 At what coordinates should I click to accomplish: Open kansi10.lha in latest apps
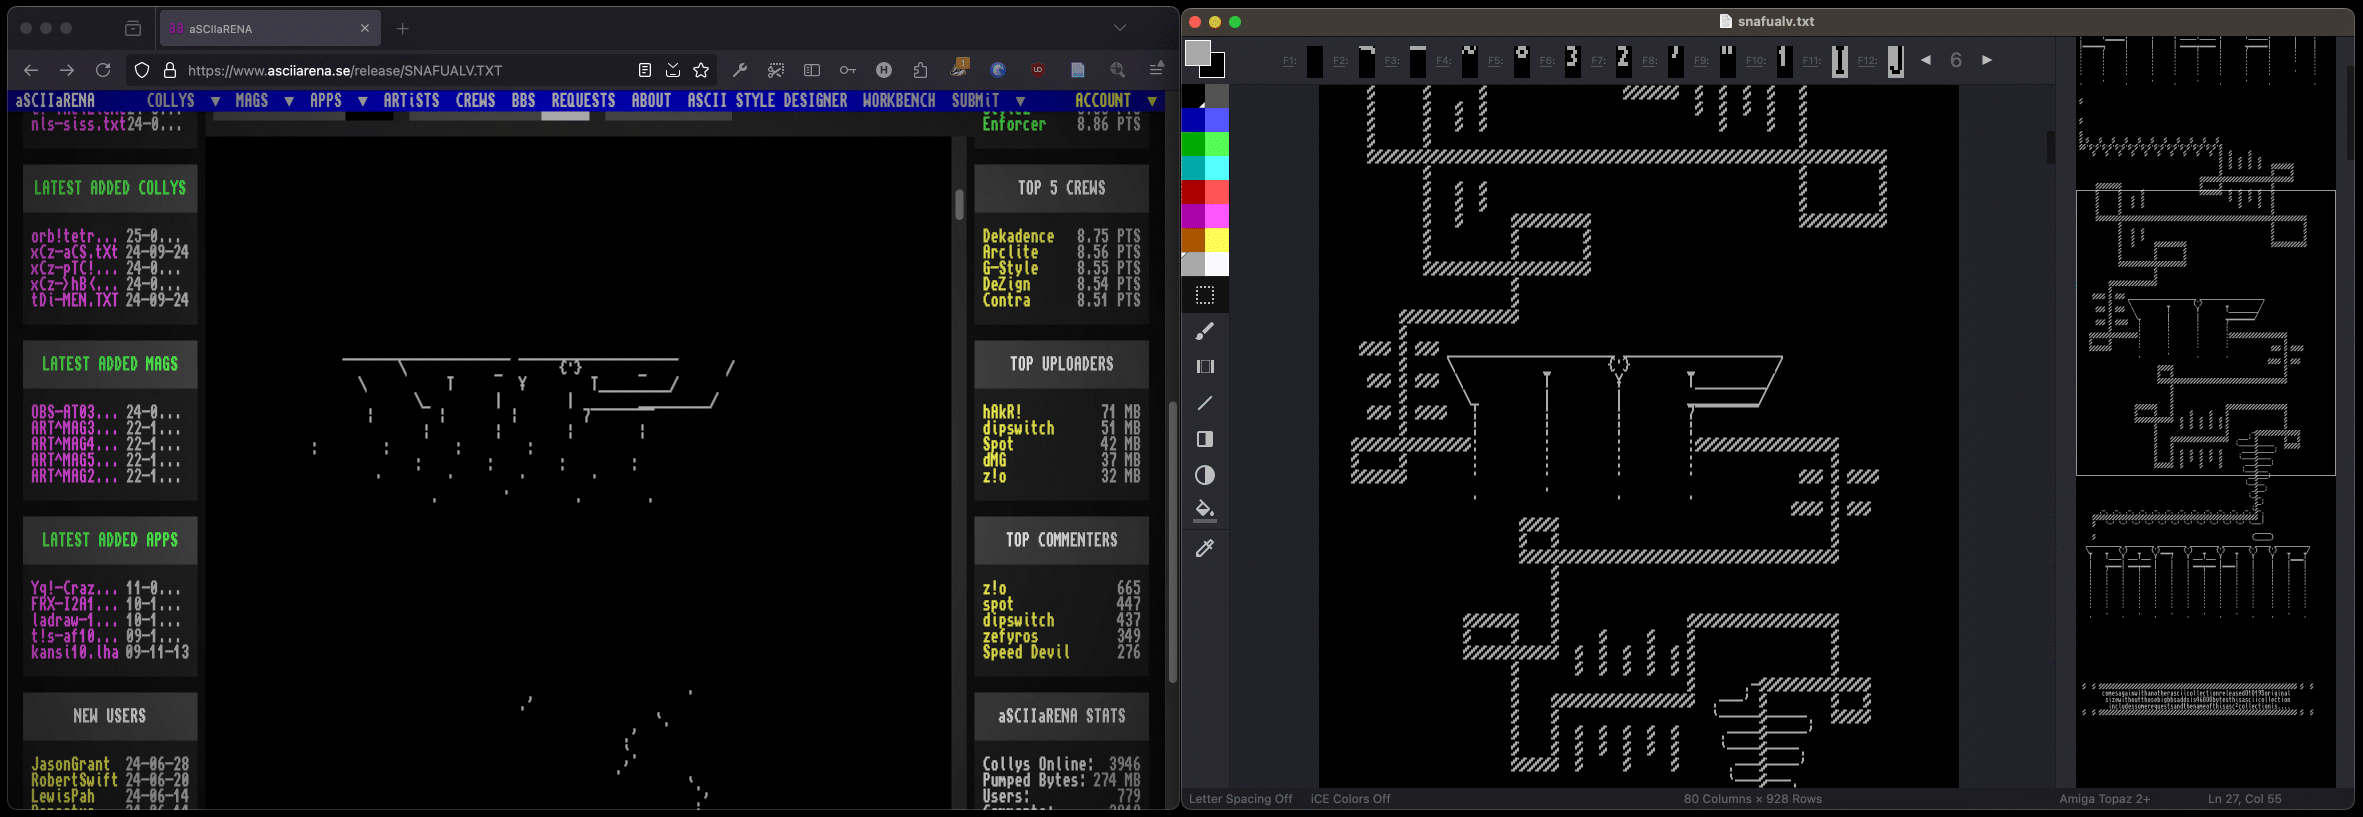(x=74, y=652)
